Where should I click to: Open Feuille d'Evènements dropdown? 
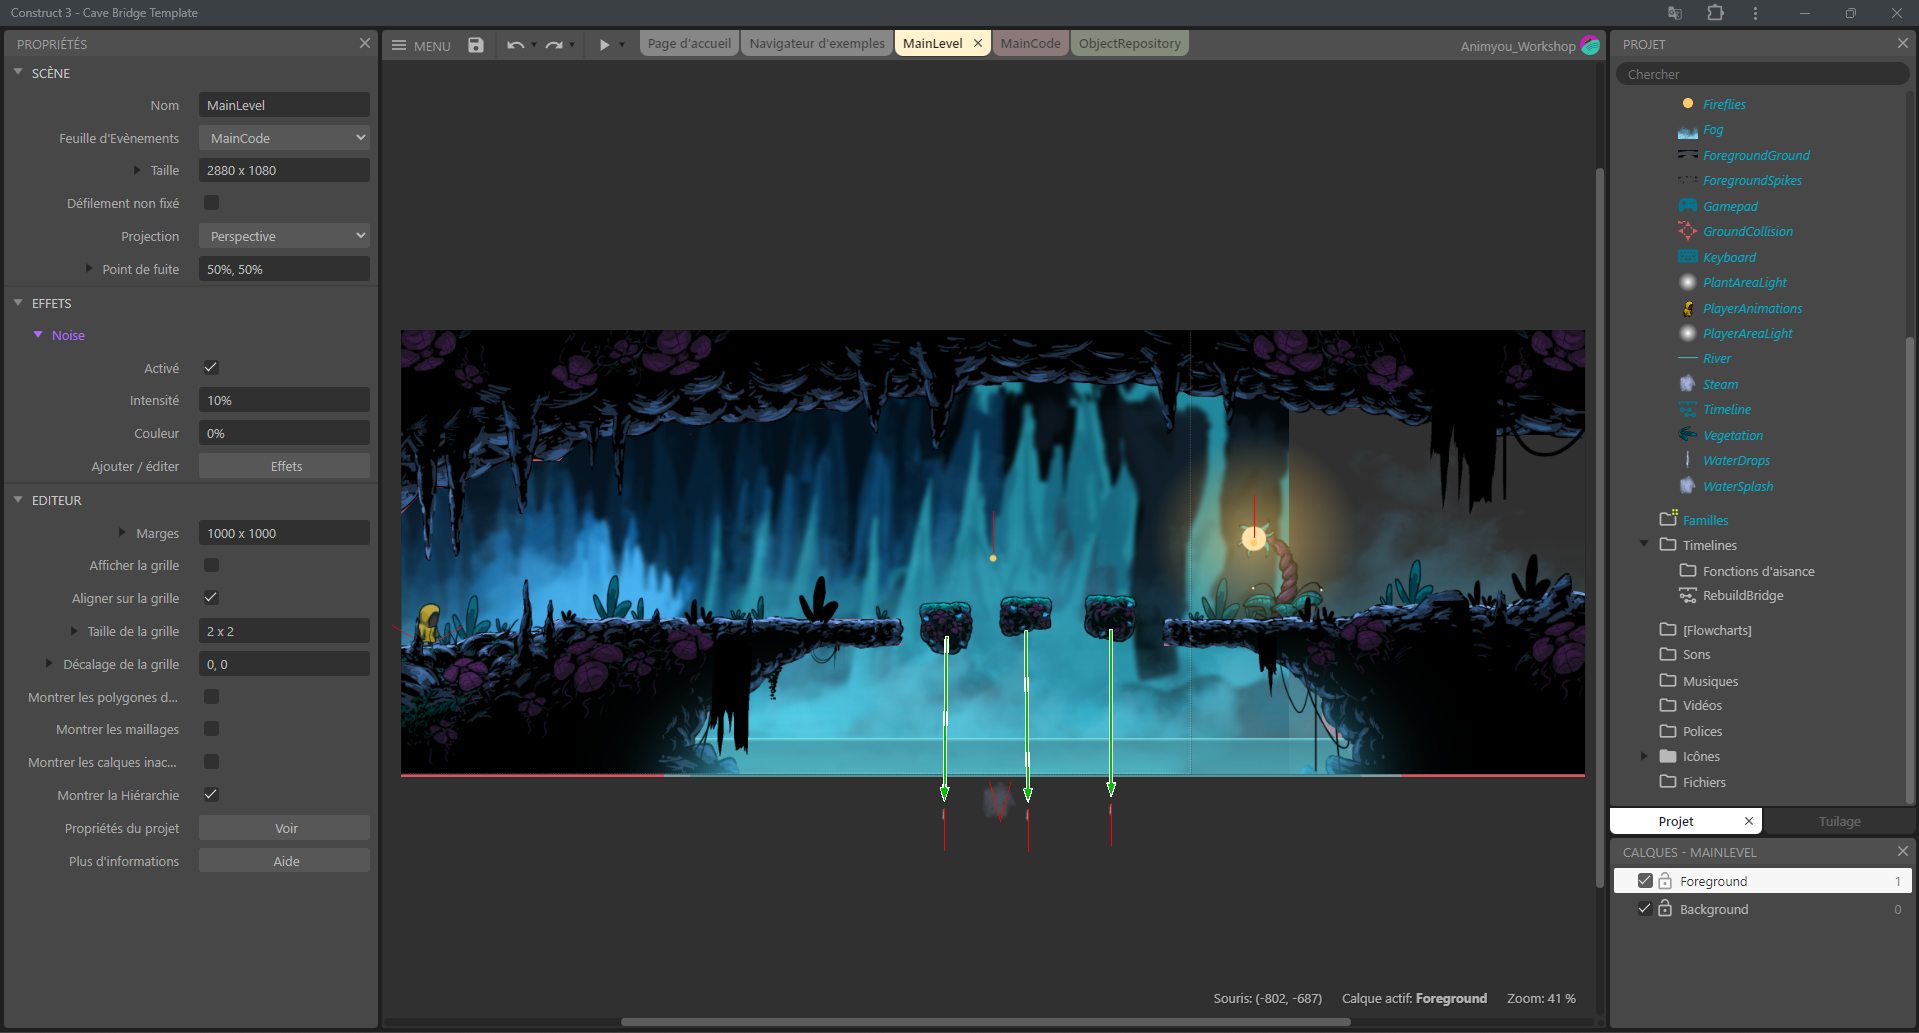[x=284, y=138]
